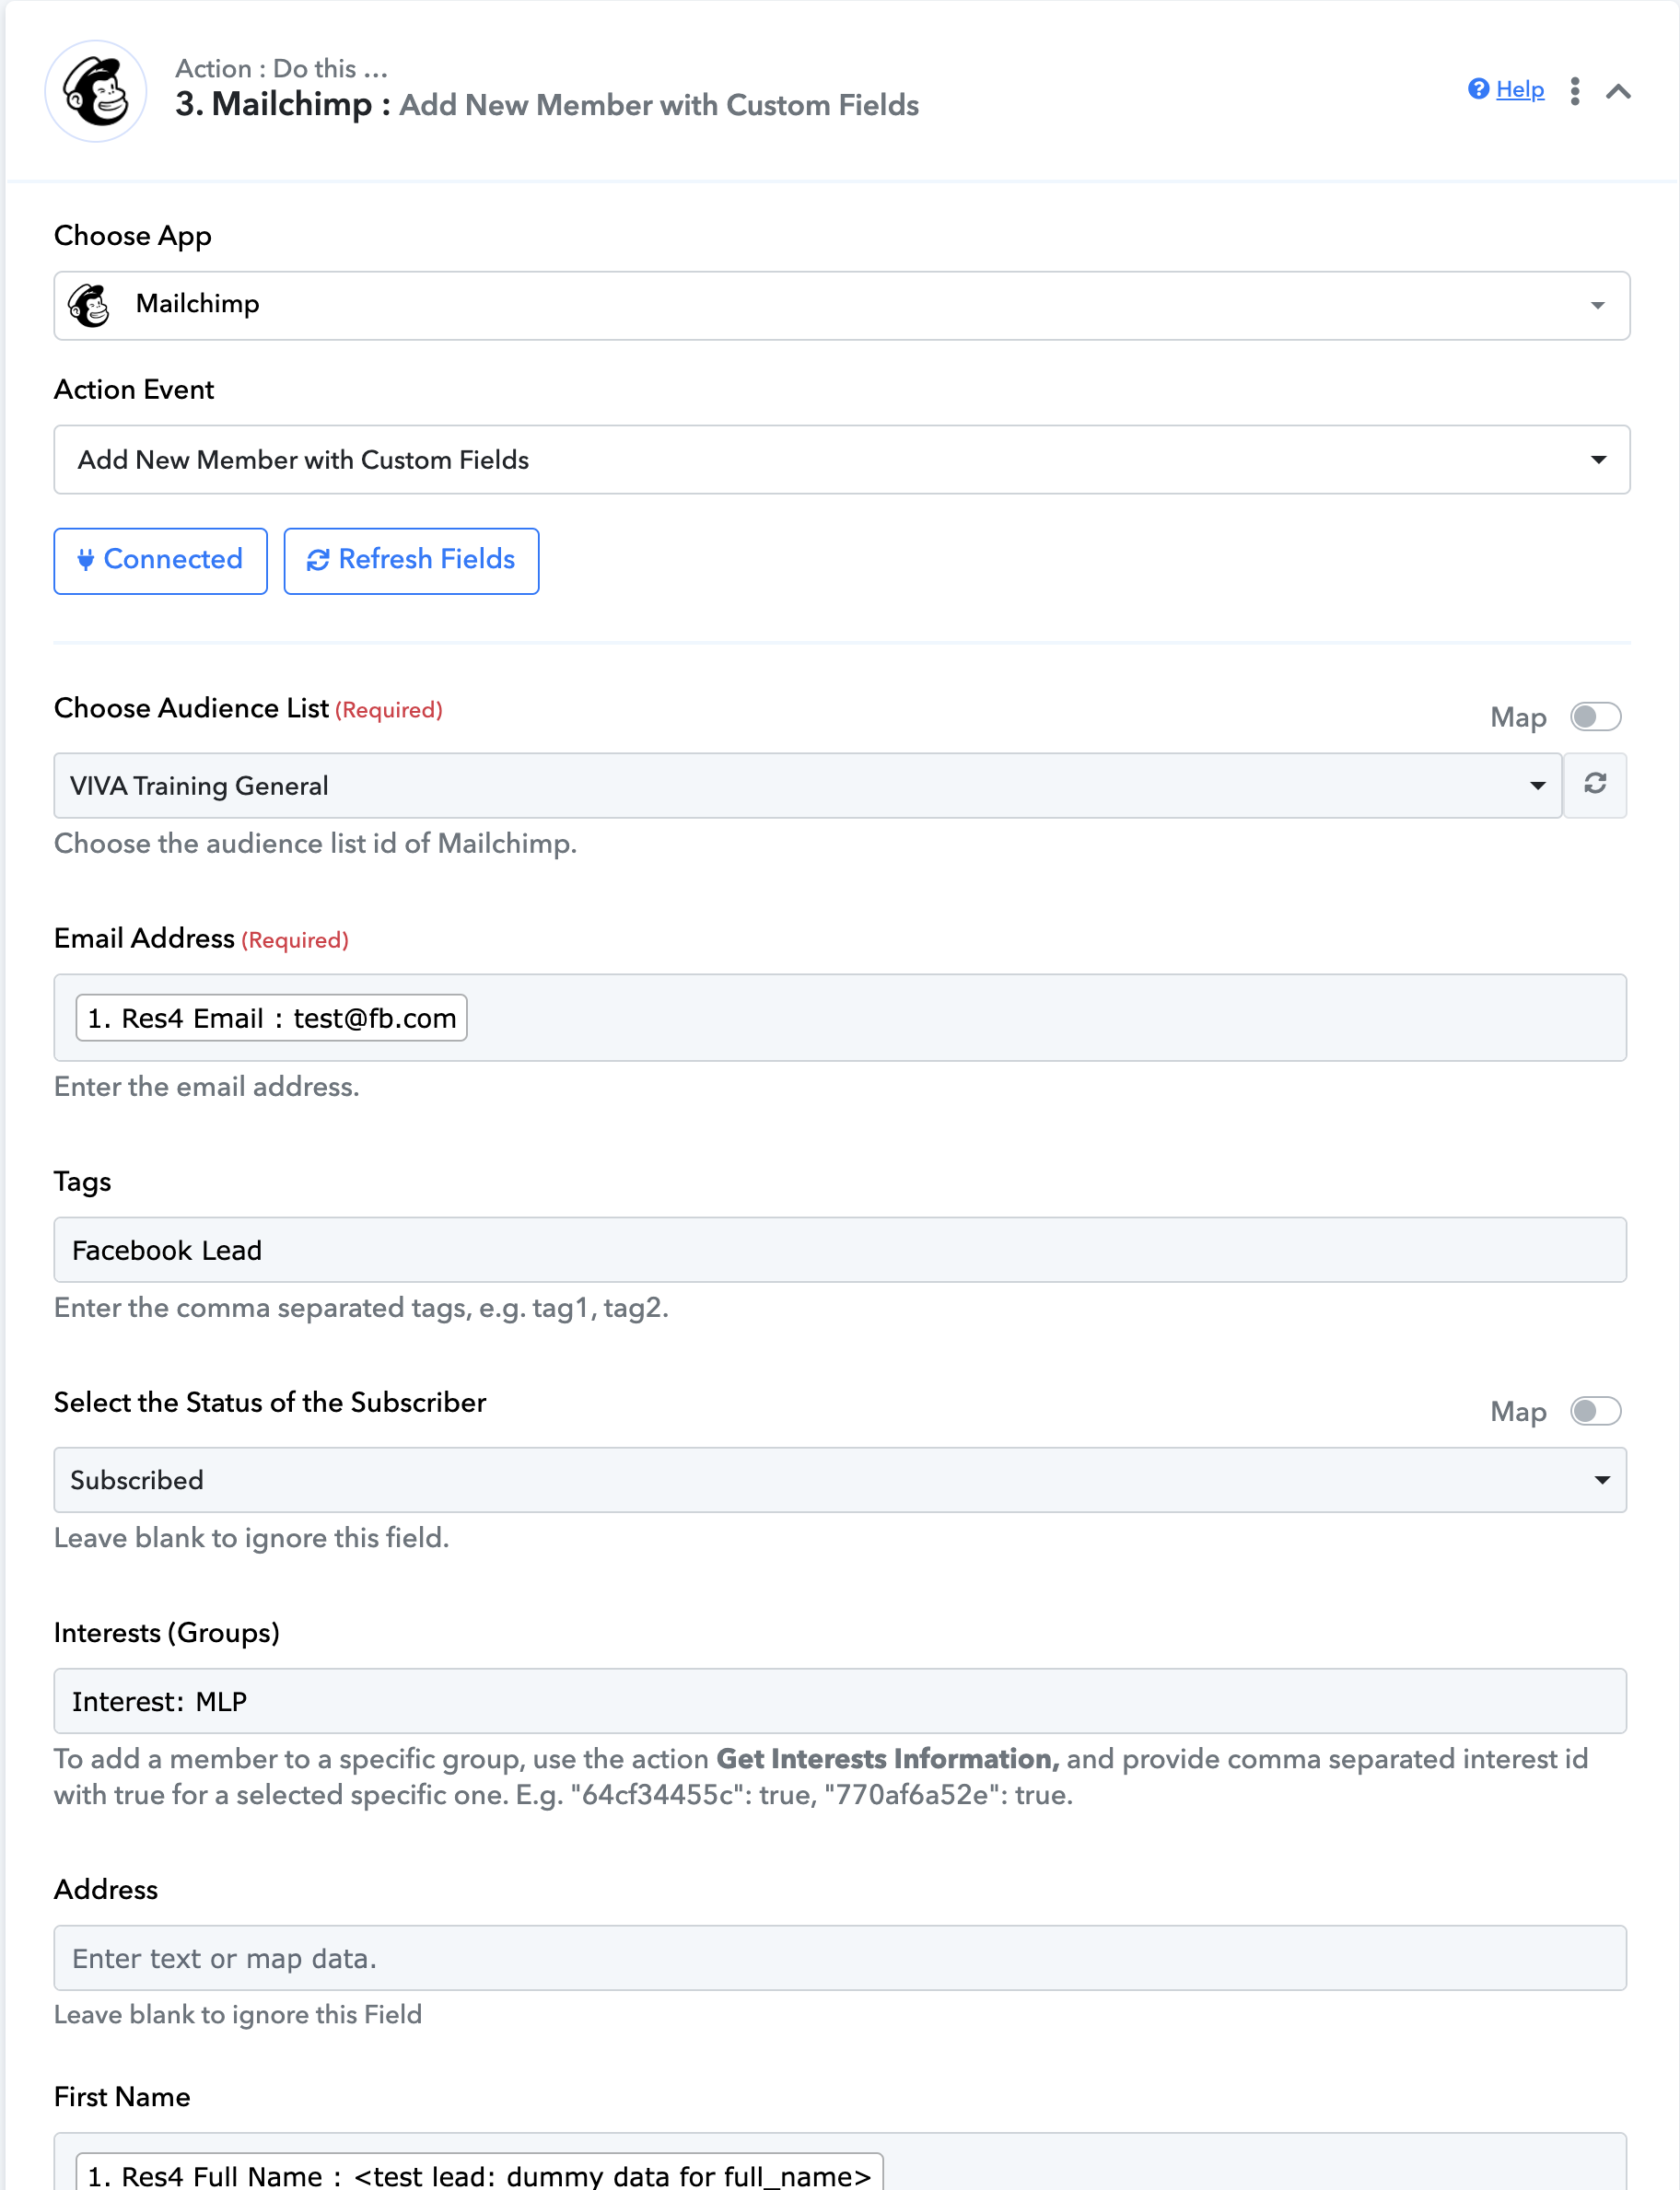Turn on Map toggle for Subscriber Status
The height and width of the screenshot is (2190, 1680).
pyautogui.click(x=1595, y=1411)
